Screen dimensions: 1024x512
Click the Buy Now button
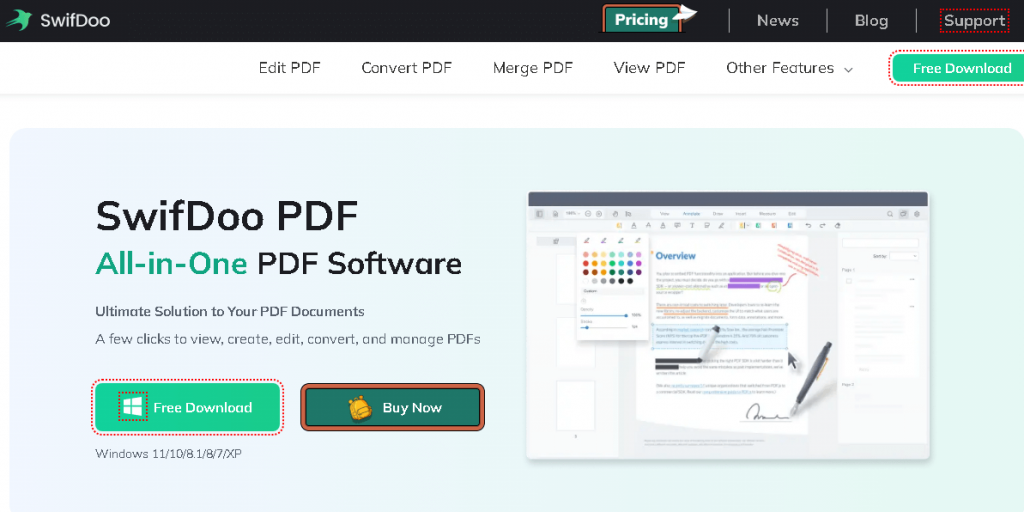(392, 408)
